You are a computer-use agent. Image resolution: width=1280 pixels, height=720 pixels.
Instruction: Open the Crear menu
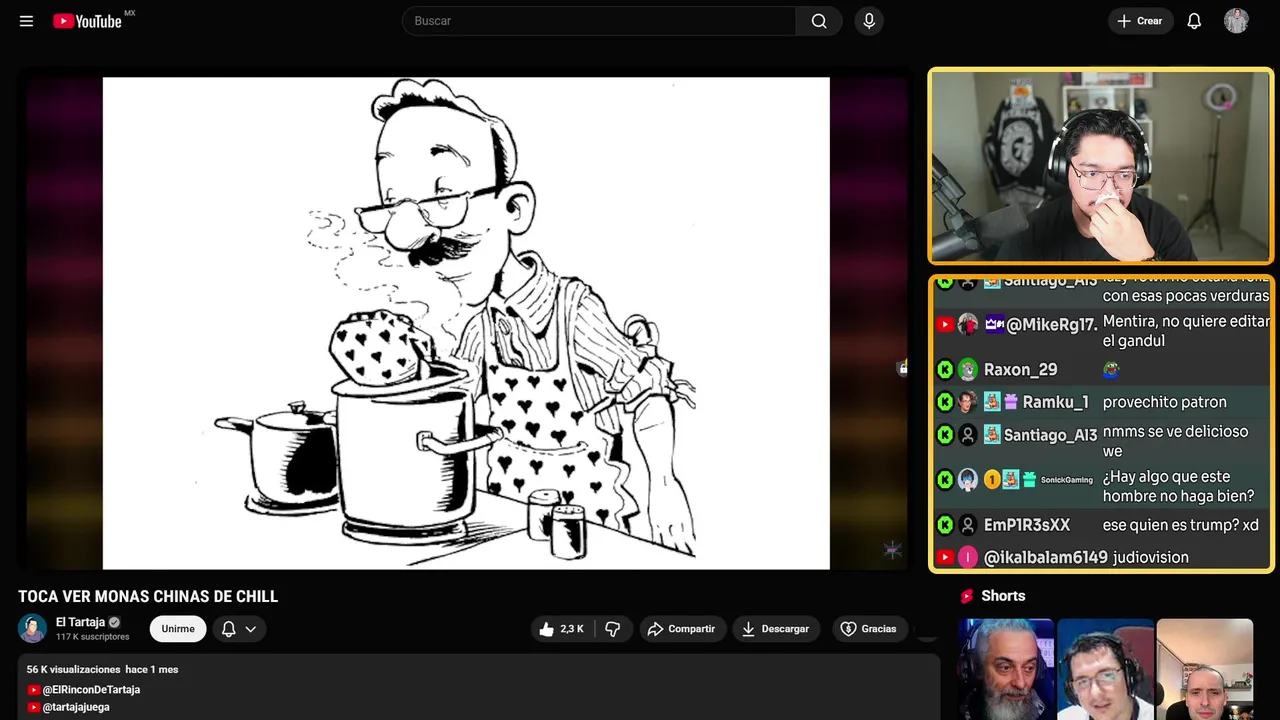pos(1140,21)
